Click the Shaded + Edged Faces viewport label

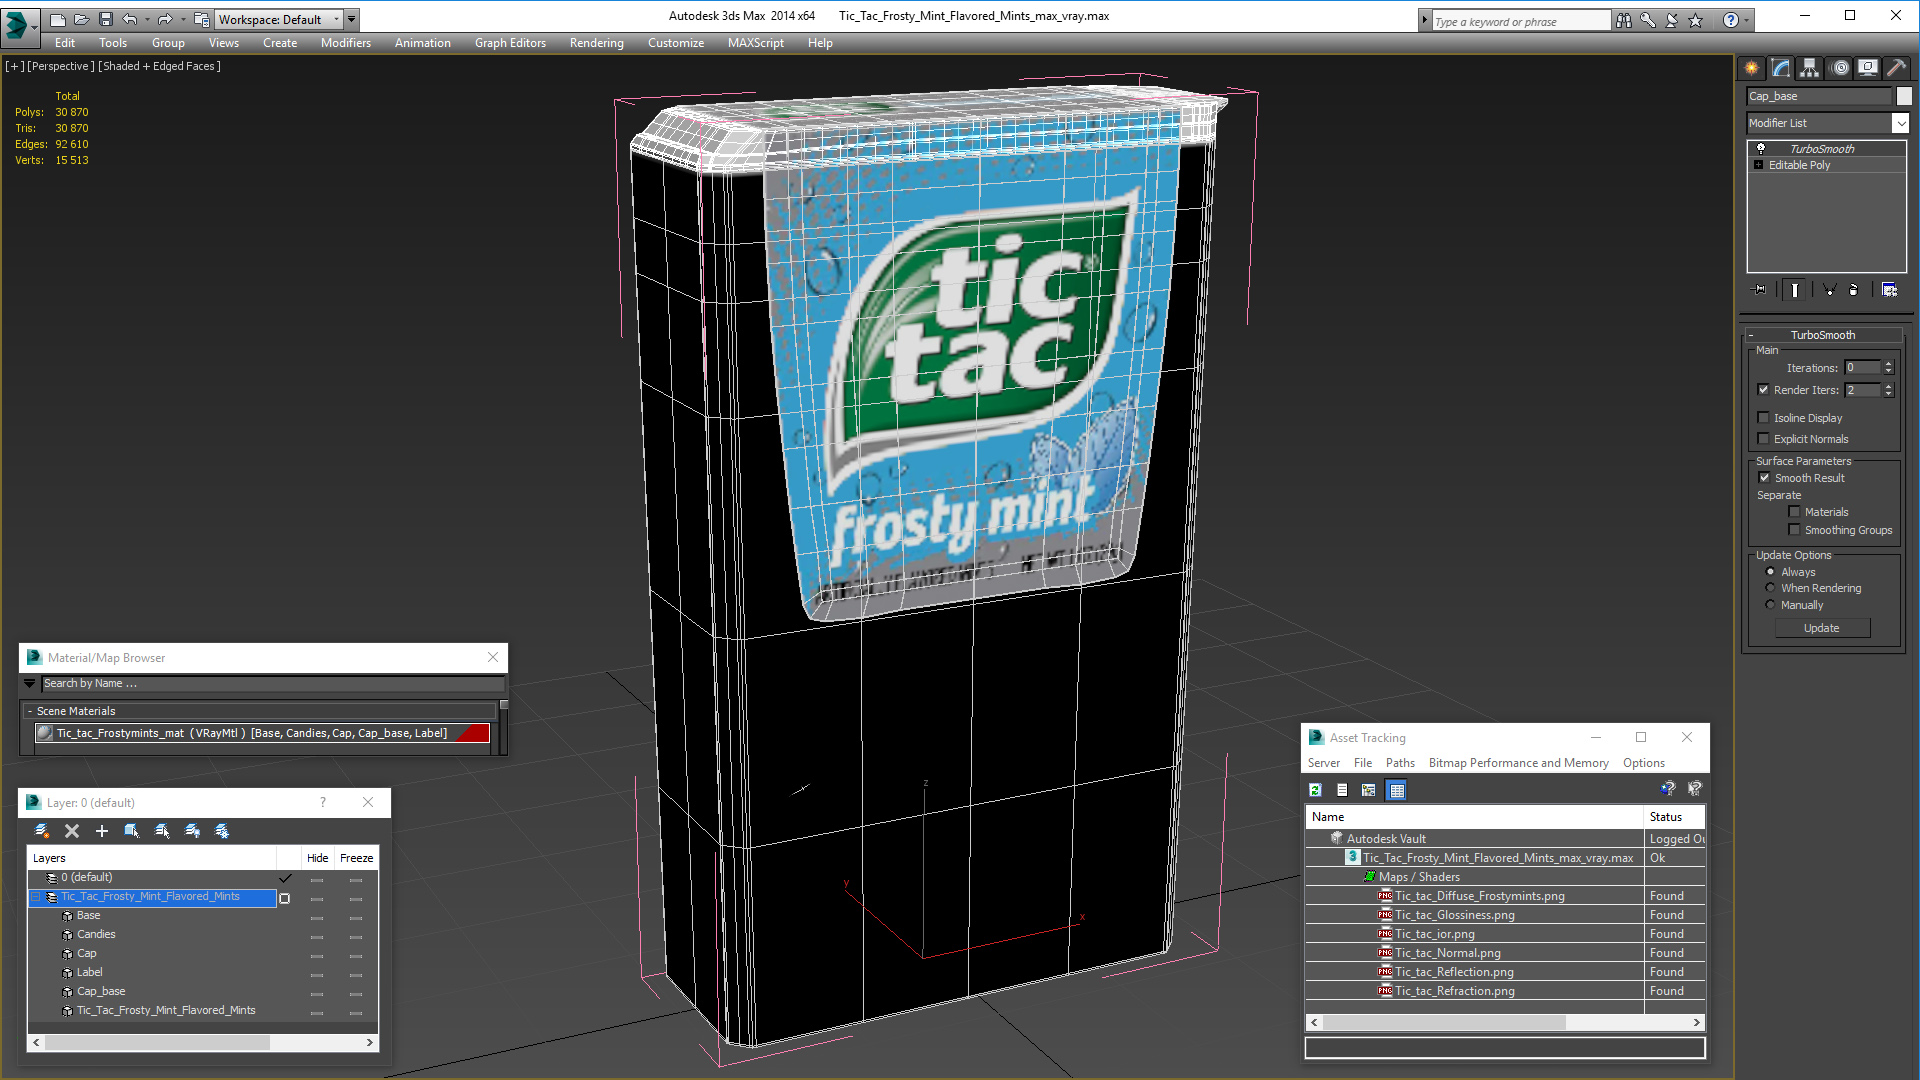(x=160, y=66)
